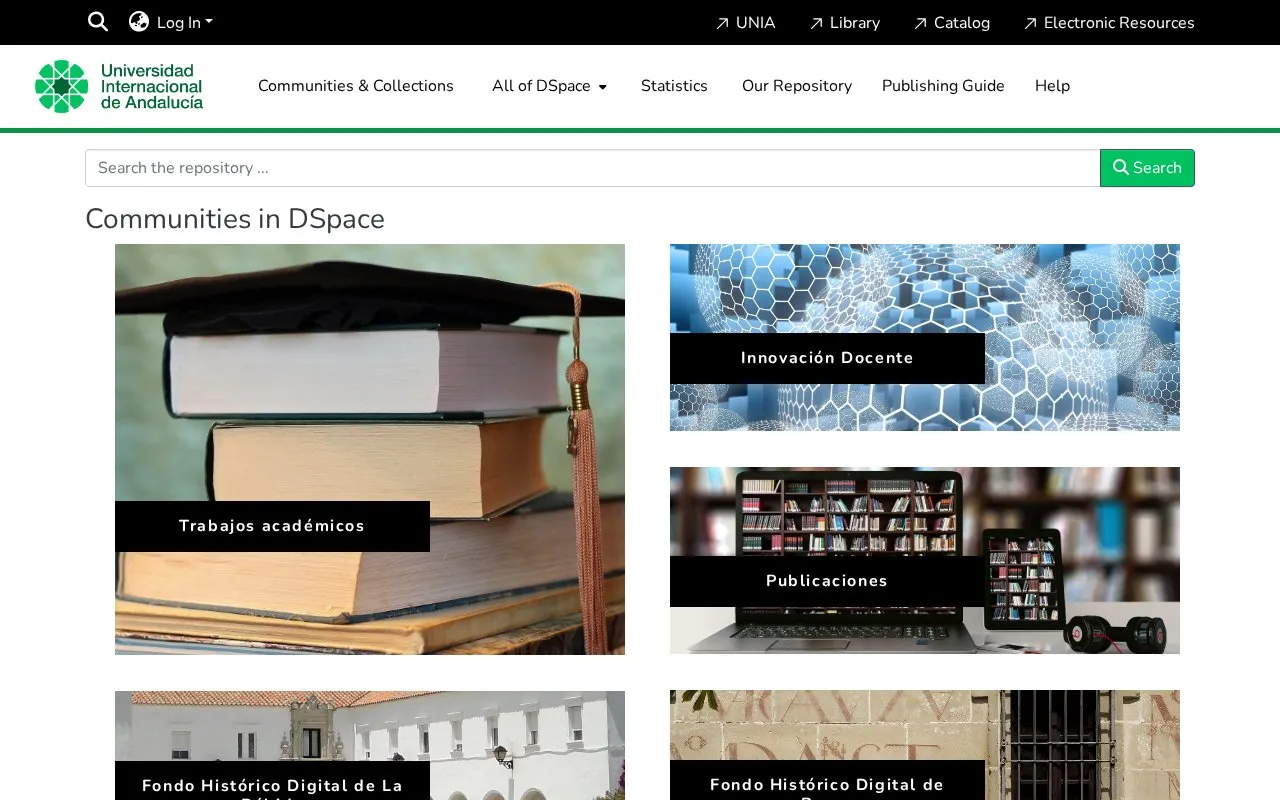Viewport: 1280px width, 800px height.
Task: Open the language globe icon
Action: coord(139,22)
